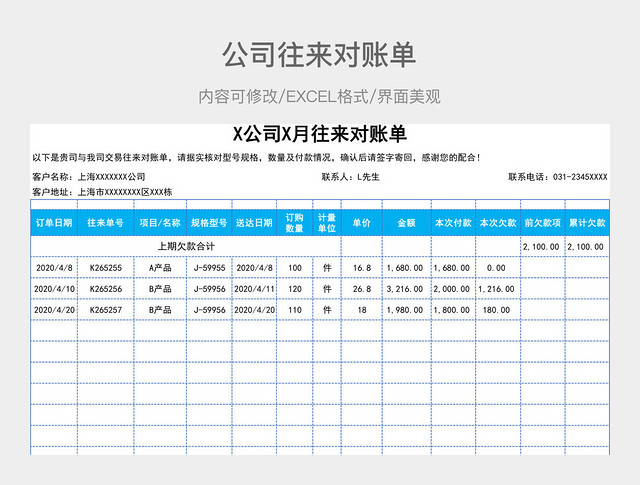Click the 客户名称 customer name line
The height and width of the screenshot is (485, 640).
(x=89, y=177)
